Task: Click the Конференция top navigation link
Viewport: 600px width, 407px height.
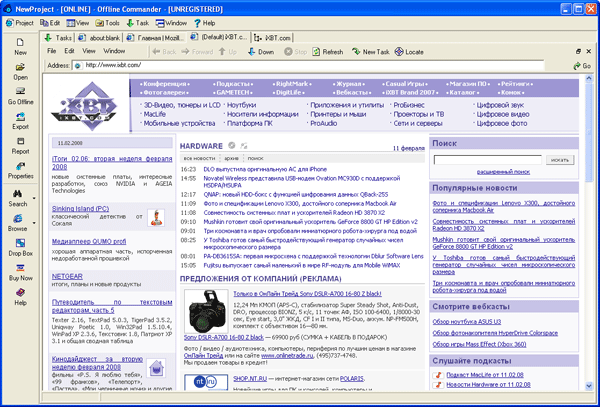Action: click(165, 84)
